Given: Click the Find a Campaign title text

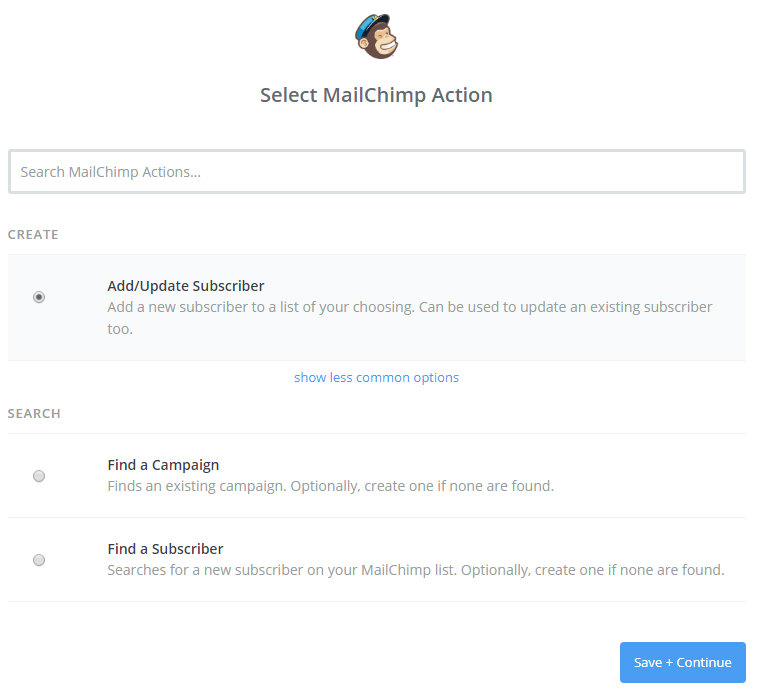Looking at the screenshot, I should [163, 465].
